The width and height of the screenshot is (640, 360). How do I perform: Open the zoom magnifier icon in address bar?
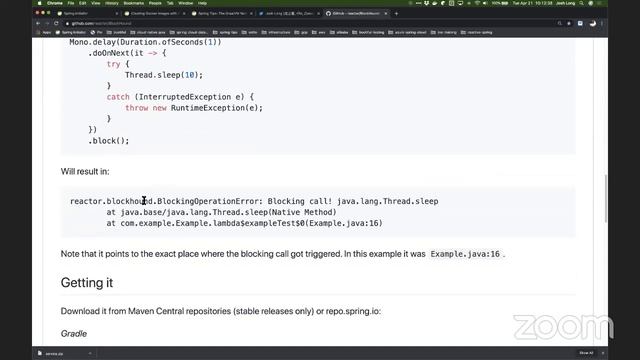[560, 23]
